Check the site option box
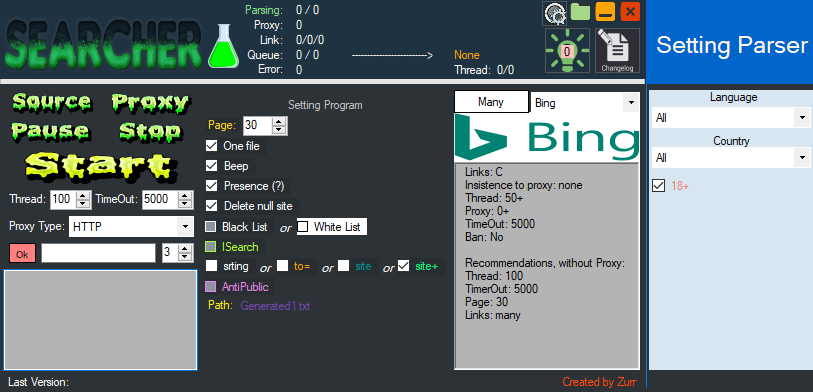Viewport: 813px width, 392px height. coord(343,266)
